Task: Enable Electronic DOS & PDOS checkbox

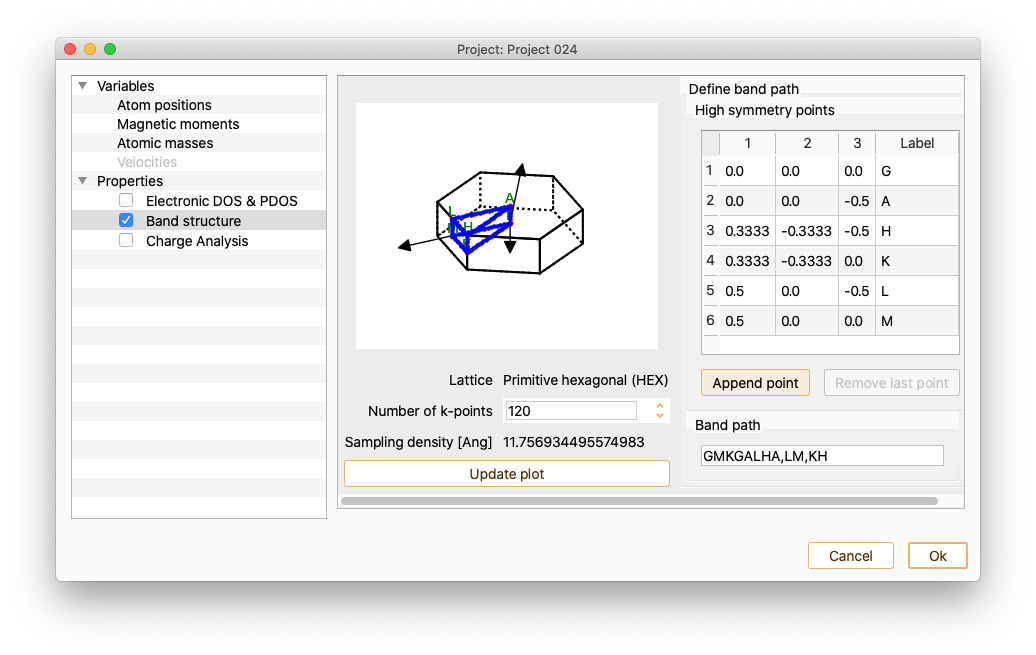Action: coord(126,200)
